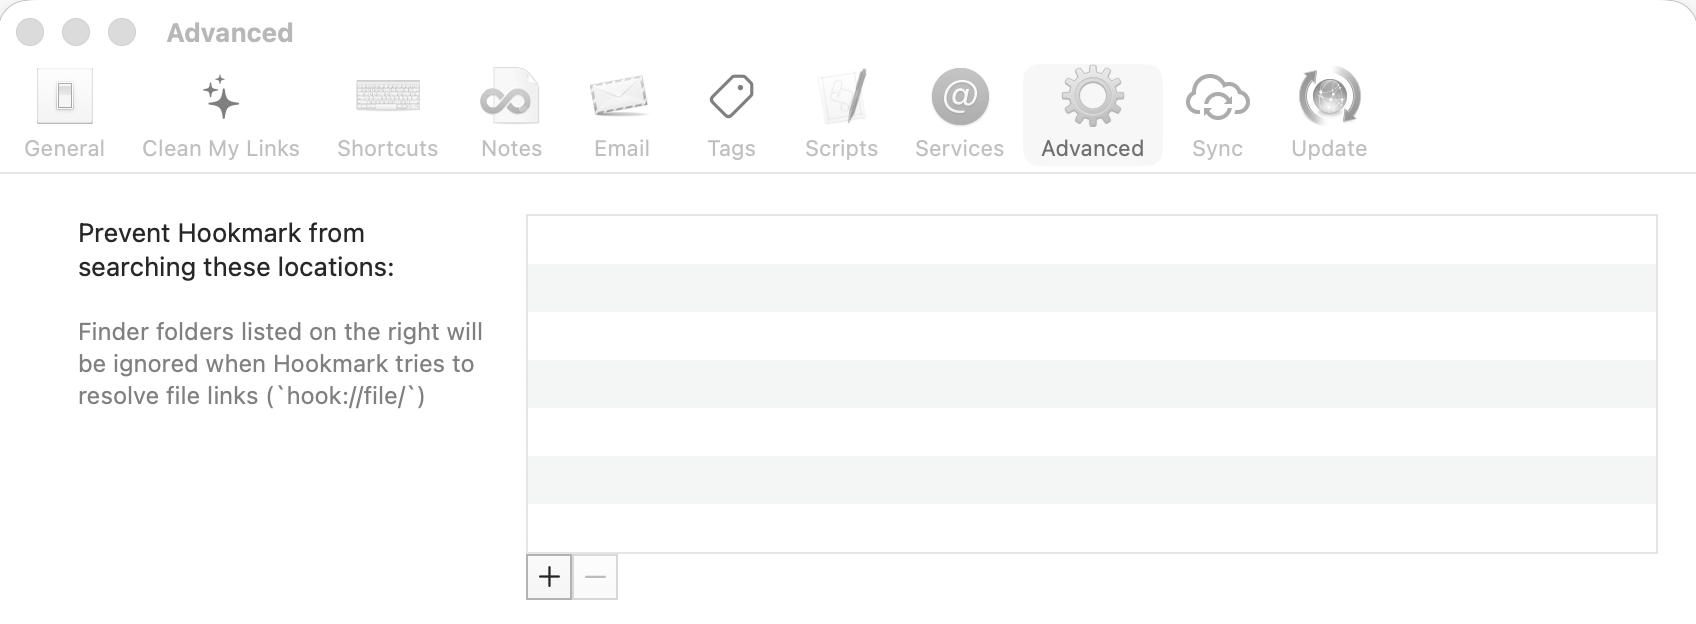1696x624 pixels.
Task: Open Clean My Links sparkles icon
Action: (221, 97)
